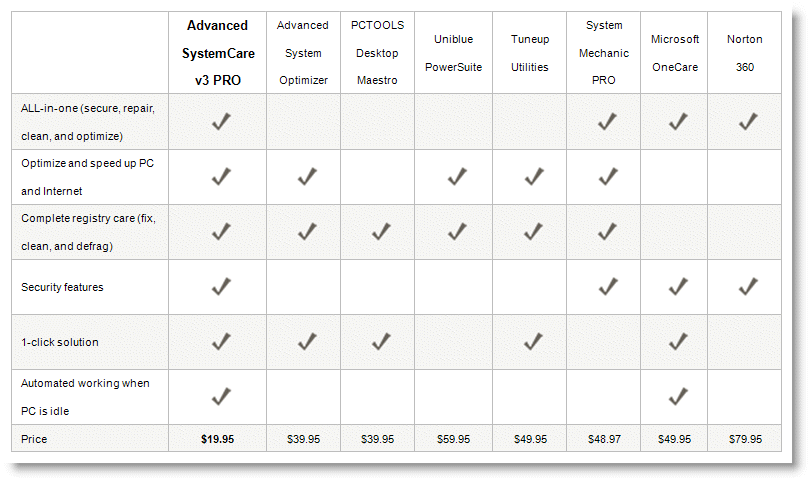Select the 'Security features' row label
808x479 pixels.
[x=62, y=287]
